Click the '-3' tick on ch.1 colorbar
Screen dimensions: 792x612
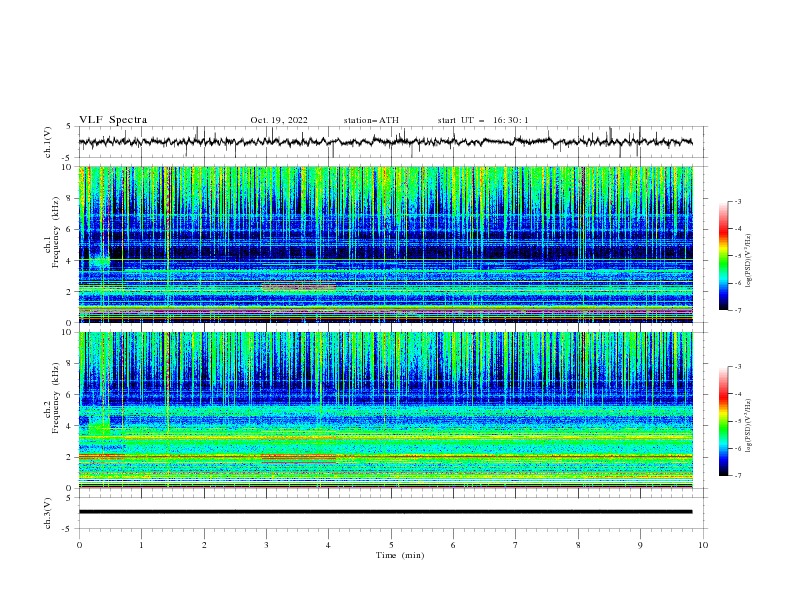point(737,201)
